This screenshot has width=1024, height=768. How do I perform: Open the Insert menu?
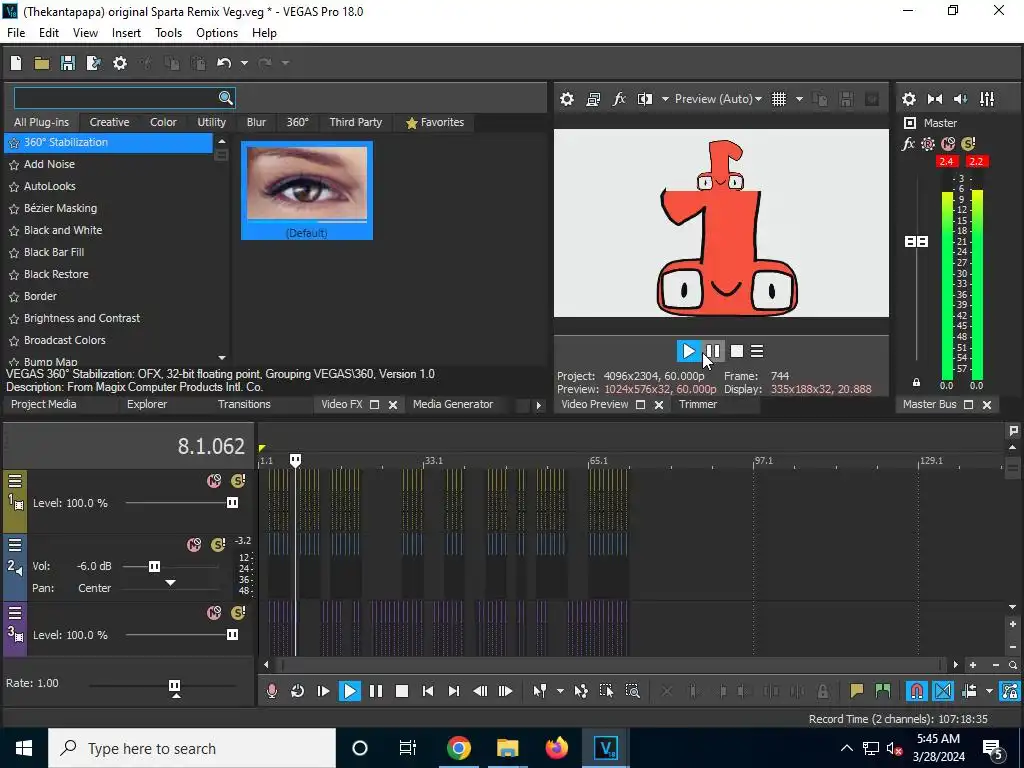126,33
